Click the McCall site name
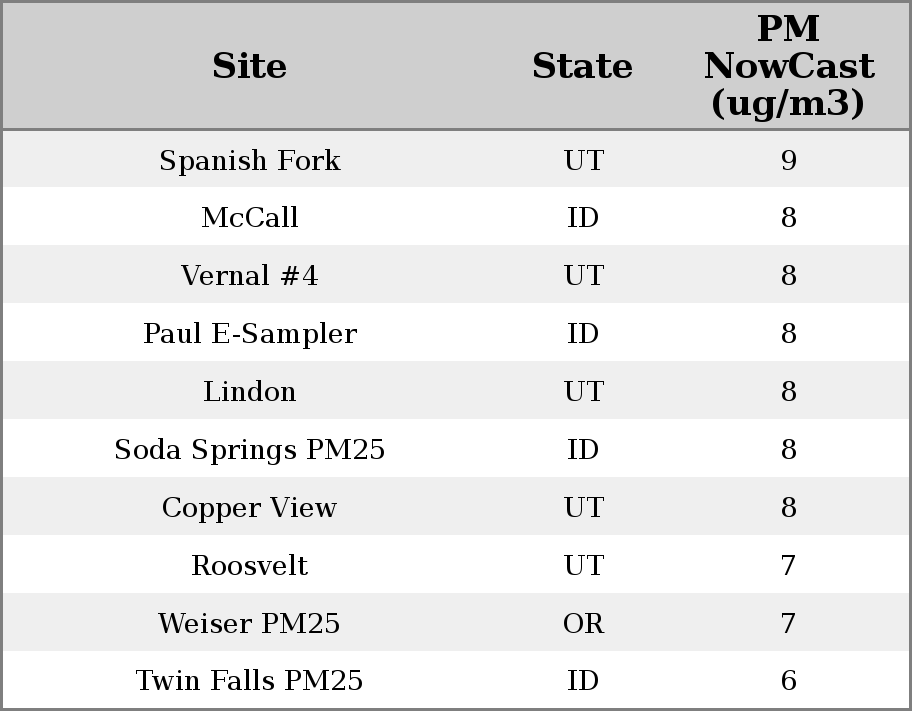The width and height of the screenshot is (912, 711). [x=249, y=218]
